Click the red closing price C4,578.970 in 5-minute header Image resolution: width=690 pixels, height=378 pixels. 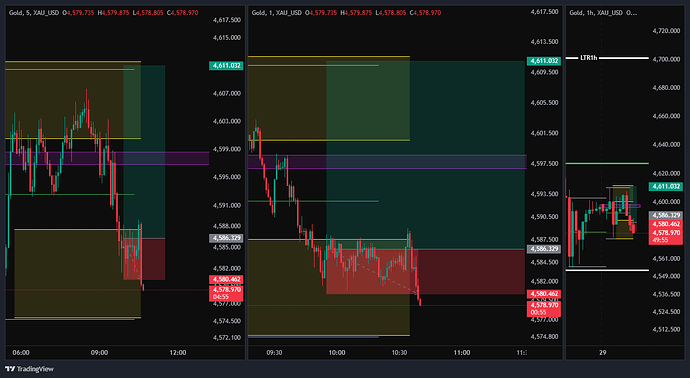pyautogui.click(x=182, y=13)
